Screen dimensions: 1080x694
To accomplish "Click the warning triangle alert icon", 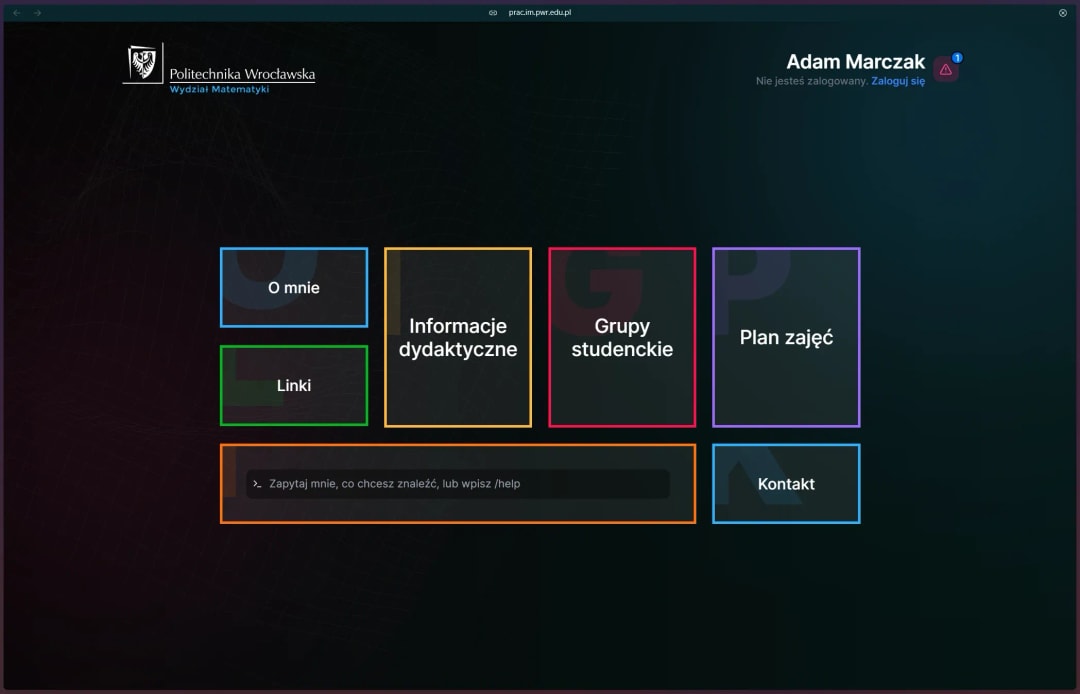I will (x=945, y=70).
